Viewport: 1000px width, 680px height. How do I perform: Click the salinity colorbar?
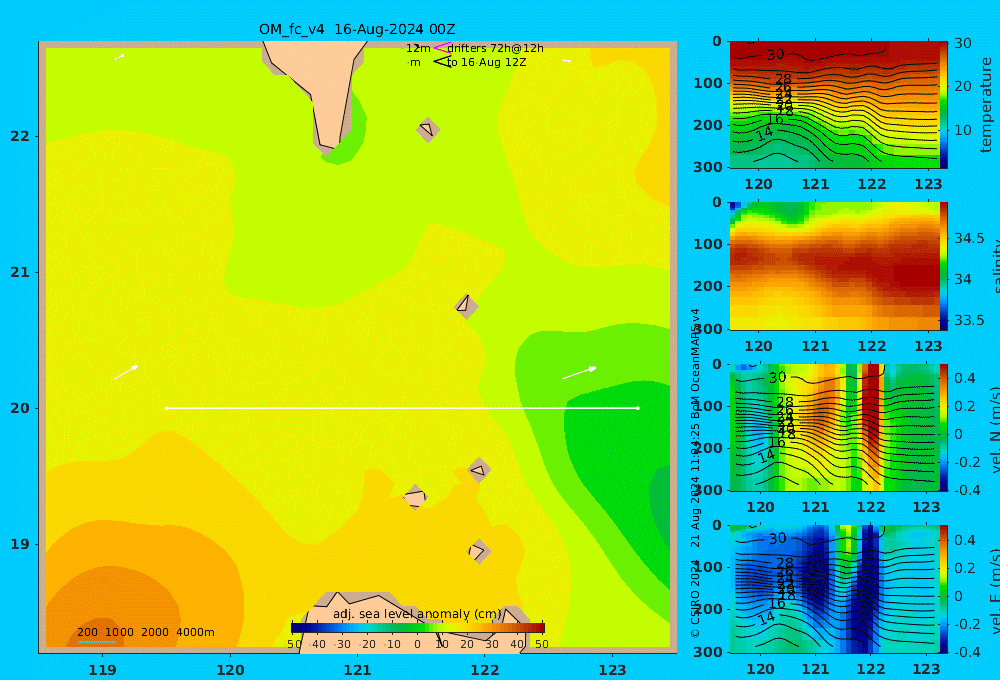pos(944,266)
